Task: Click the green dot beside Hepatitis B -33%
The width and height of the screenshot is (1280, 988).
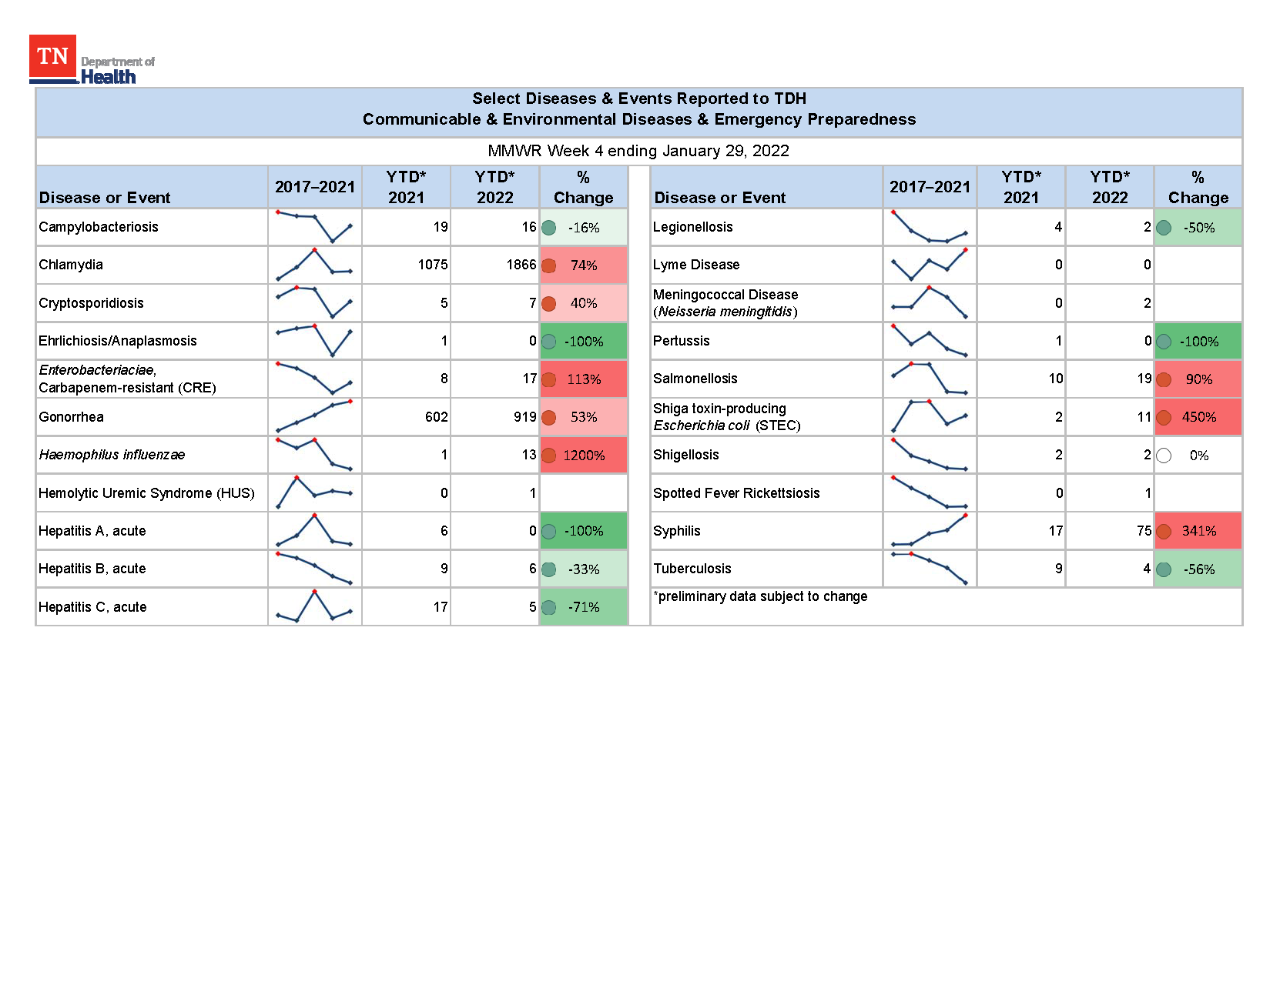Action: (549, 570)
